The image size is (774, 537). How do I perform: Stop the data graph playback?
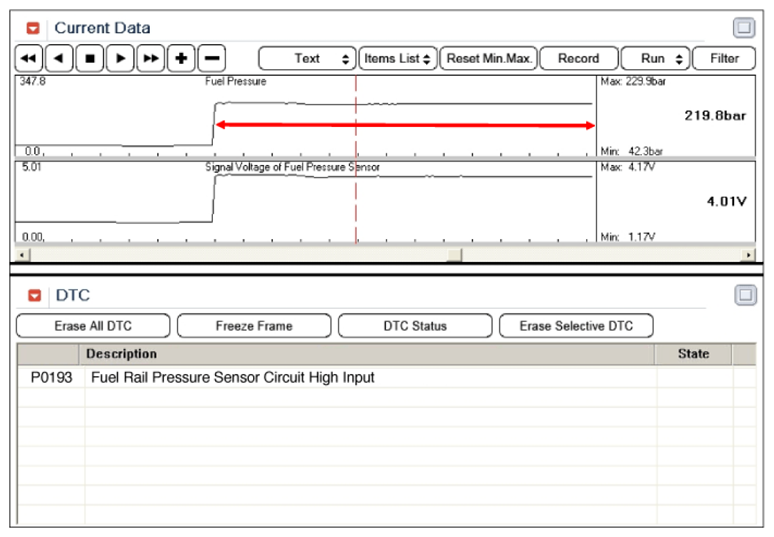[x=90, y=59]
